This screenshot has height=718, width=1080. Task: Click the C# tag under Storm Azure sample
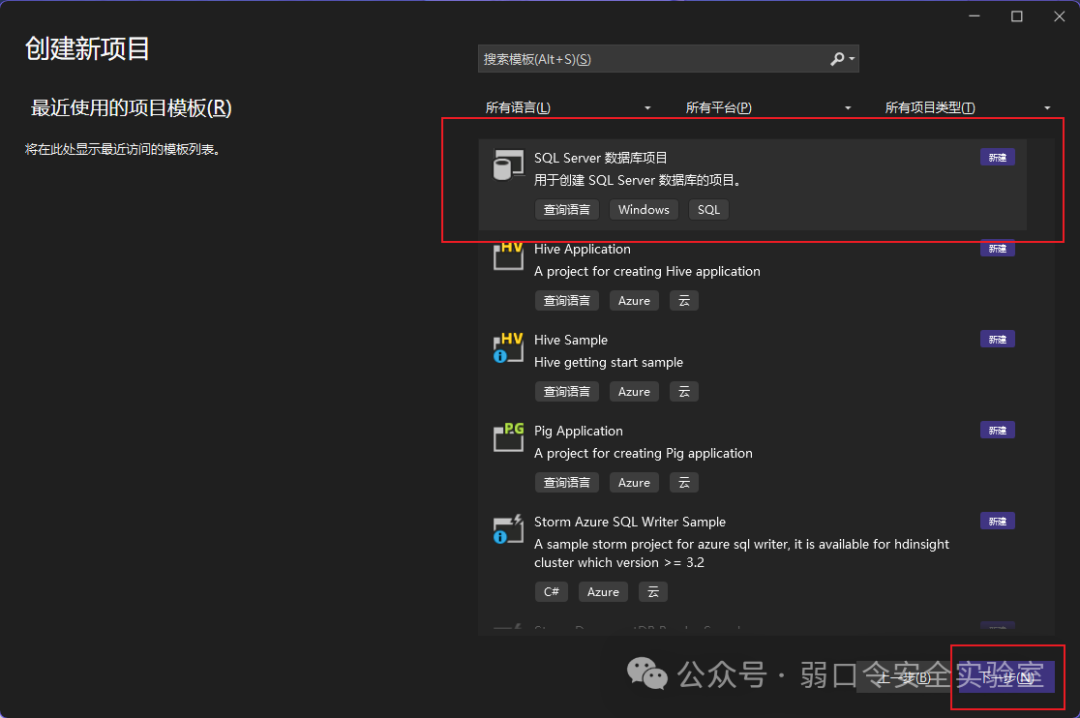point(552,592)
